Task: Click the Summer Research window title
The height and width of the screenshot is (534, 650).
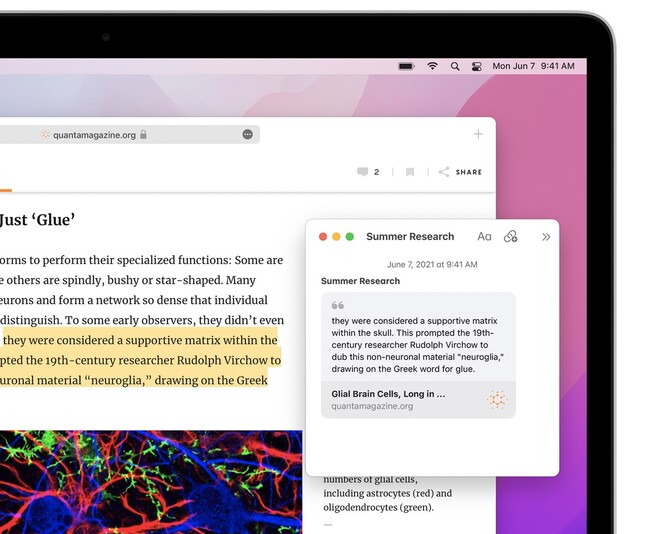Action: click(410, 237)
